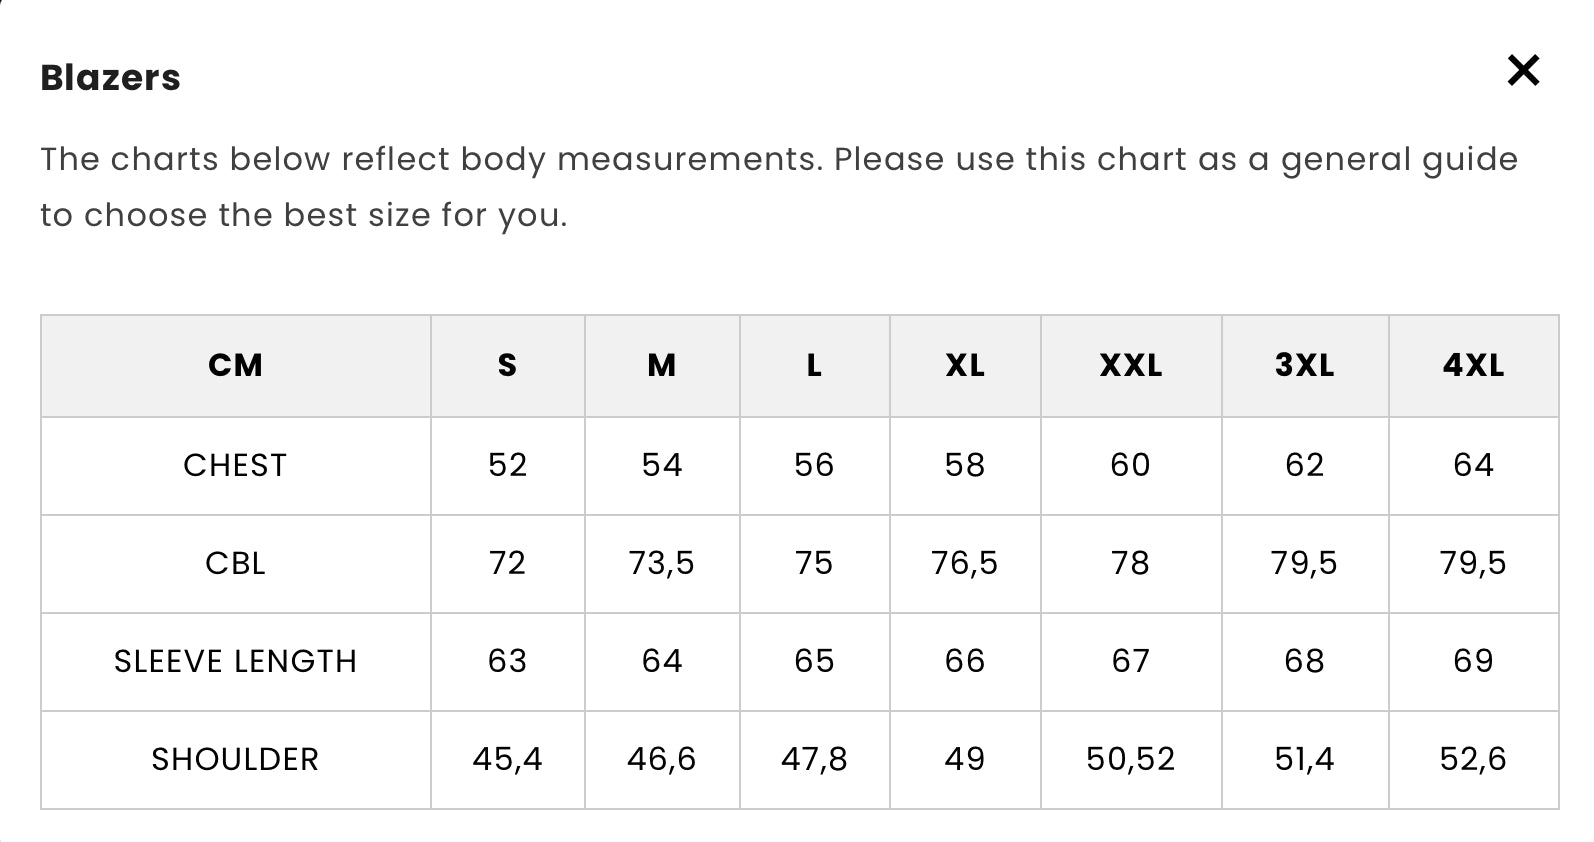1594x842 pixels.
Task: Select the SHOULDER row label
Action: click(235, 759)
